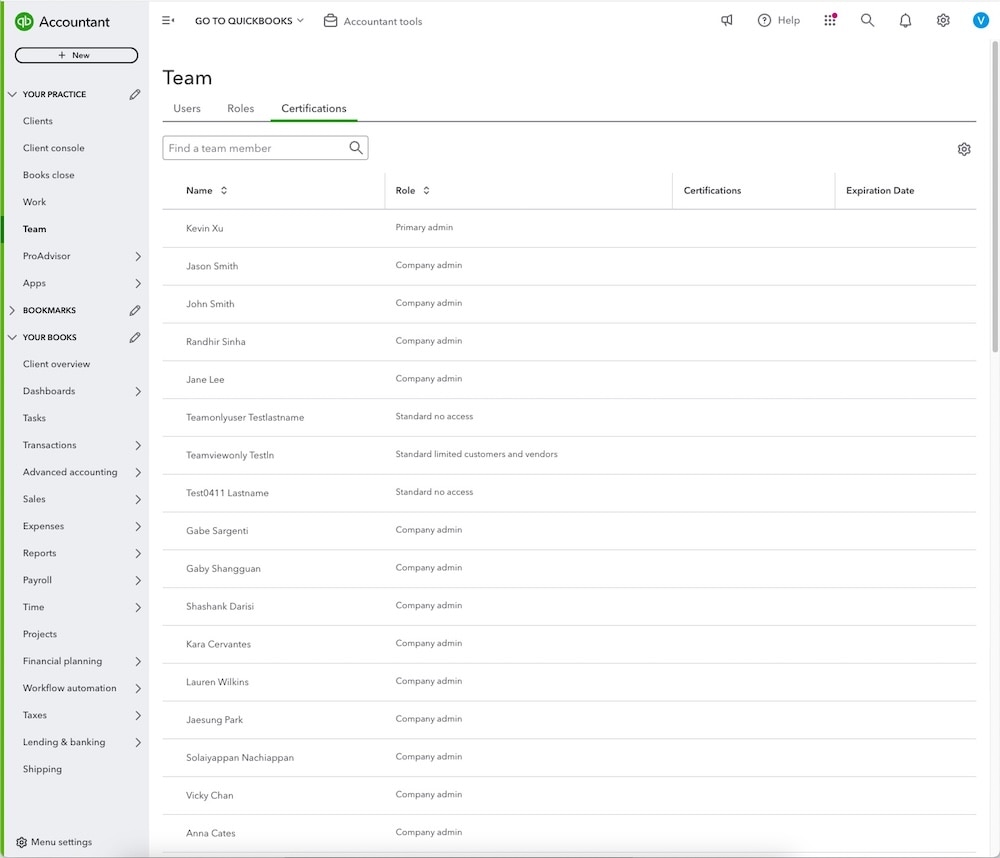
Task: Switch to the Roles tab
Action: tap(240, 108)
